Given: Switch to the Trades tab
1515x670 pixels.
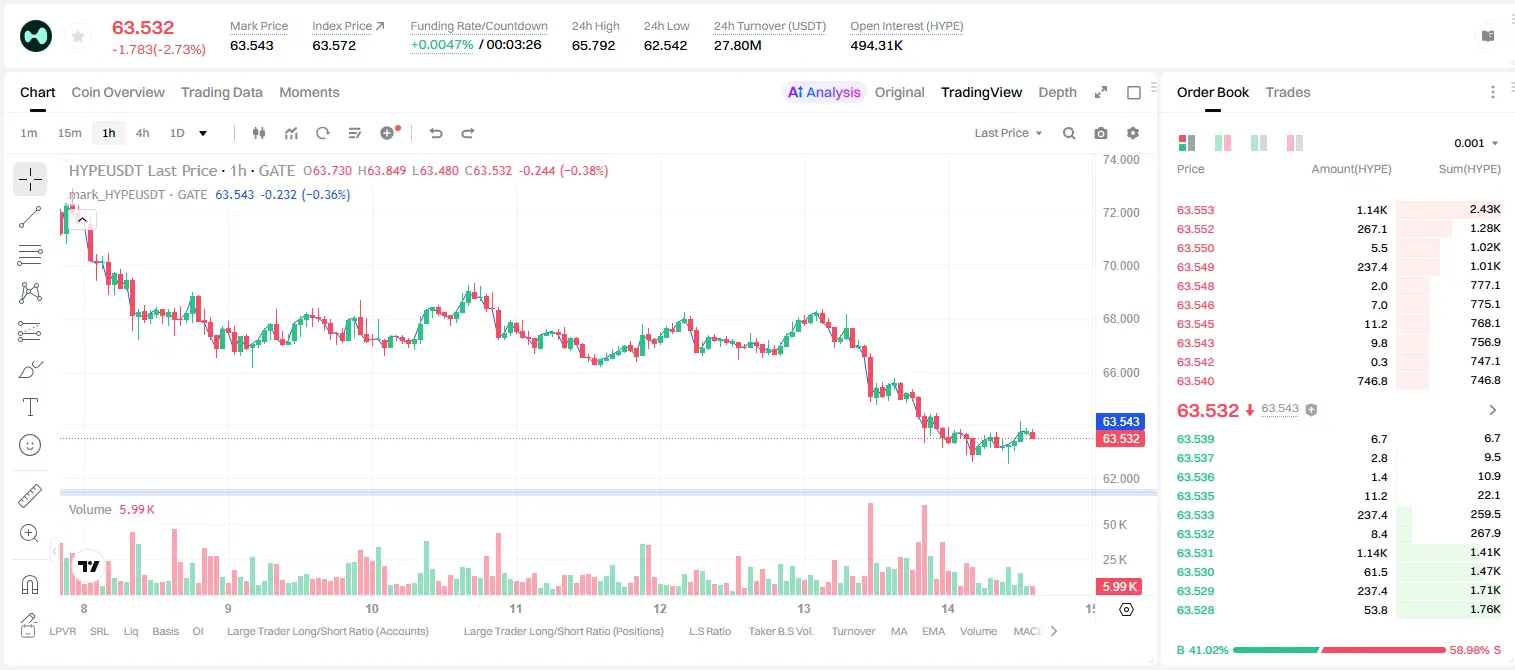Looking at the screenshot, I should pos(1287,92).
